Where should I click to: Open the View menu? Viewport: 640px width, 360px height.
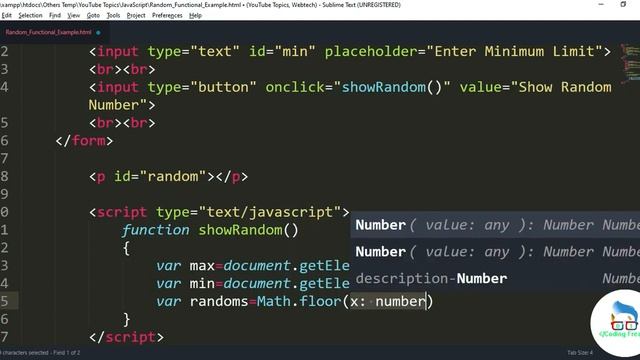[73, 16]
